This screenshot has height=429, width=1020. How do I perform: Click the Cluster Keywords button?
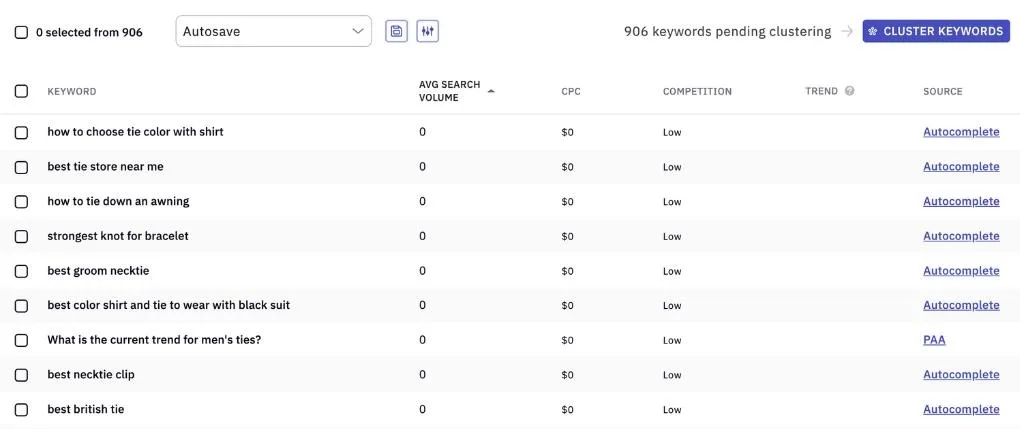pos(936,31)
